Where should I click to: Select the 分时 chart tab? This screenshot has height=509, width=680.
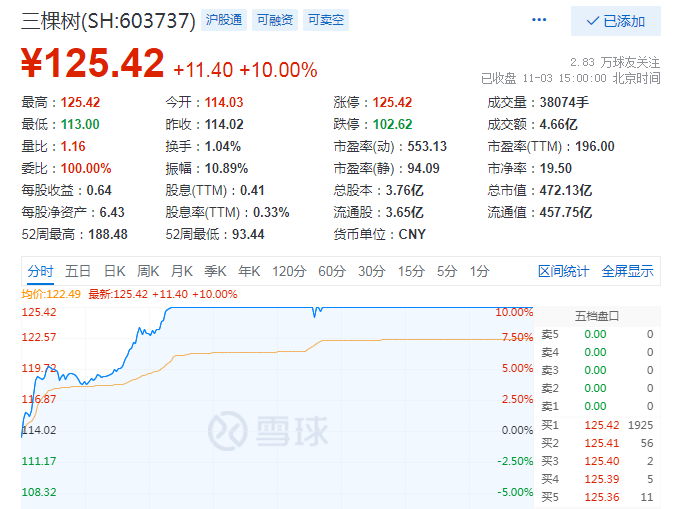40,271
